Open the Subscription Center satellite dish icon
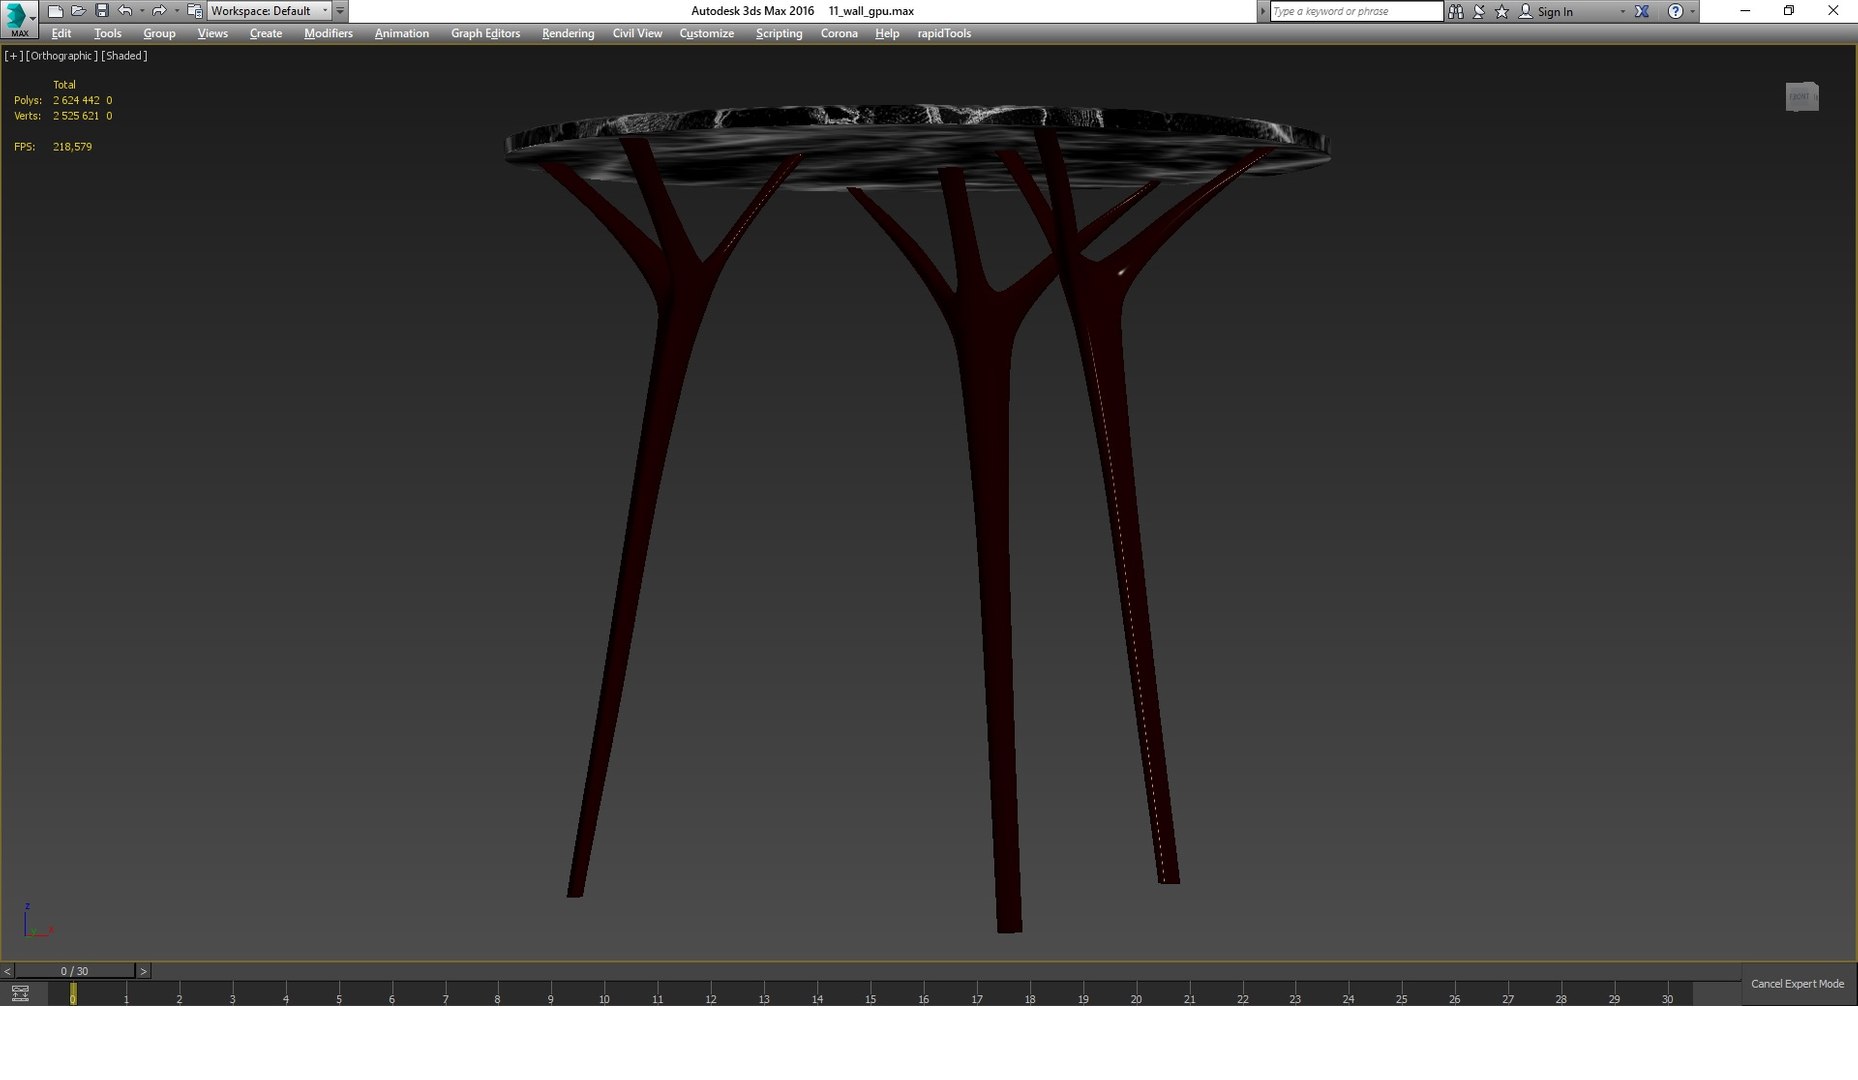 1479,11
